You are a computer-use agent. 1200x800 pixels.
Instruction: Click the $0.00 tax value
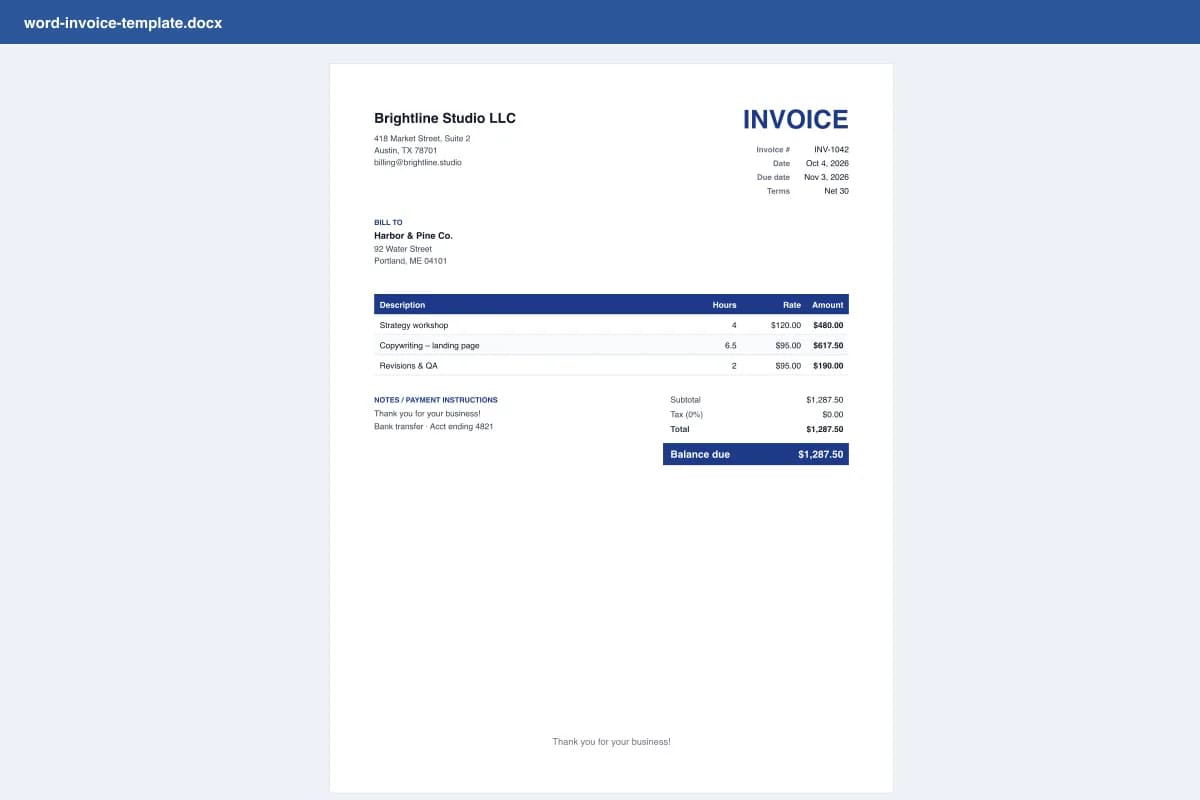tap(832, 414)
